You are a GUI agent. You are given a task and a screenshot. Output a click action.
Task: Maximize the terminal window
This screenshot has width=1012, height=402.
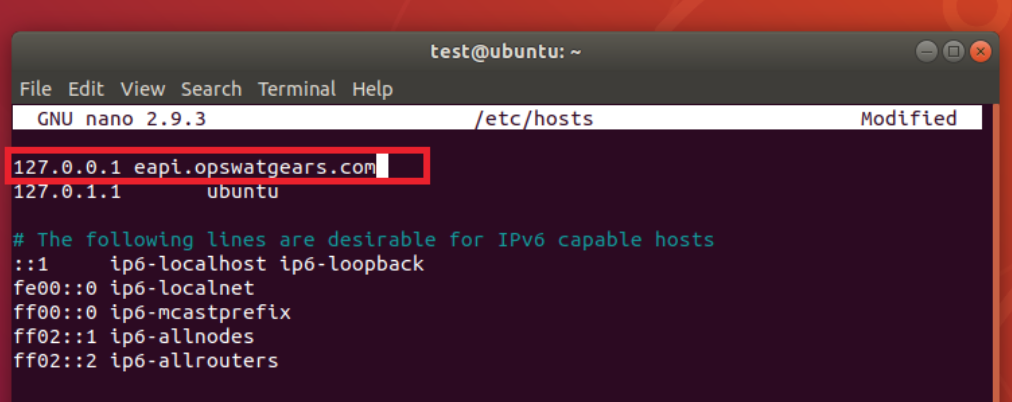(x=953, y=52)
